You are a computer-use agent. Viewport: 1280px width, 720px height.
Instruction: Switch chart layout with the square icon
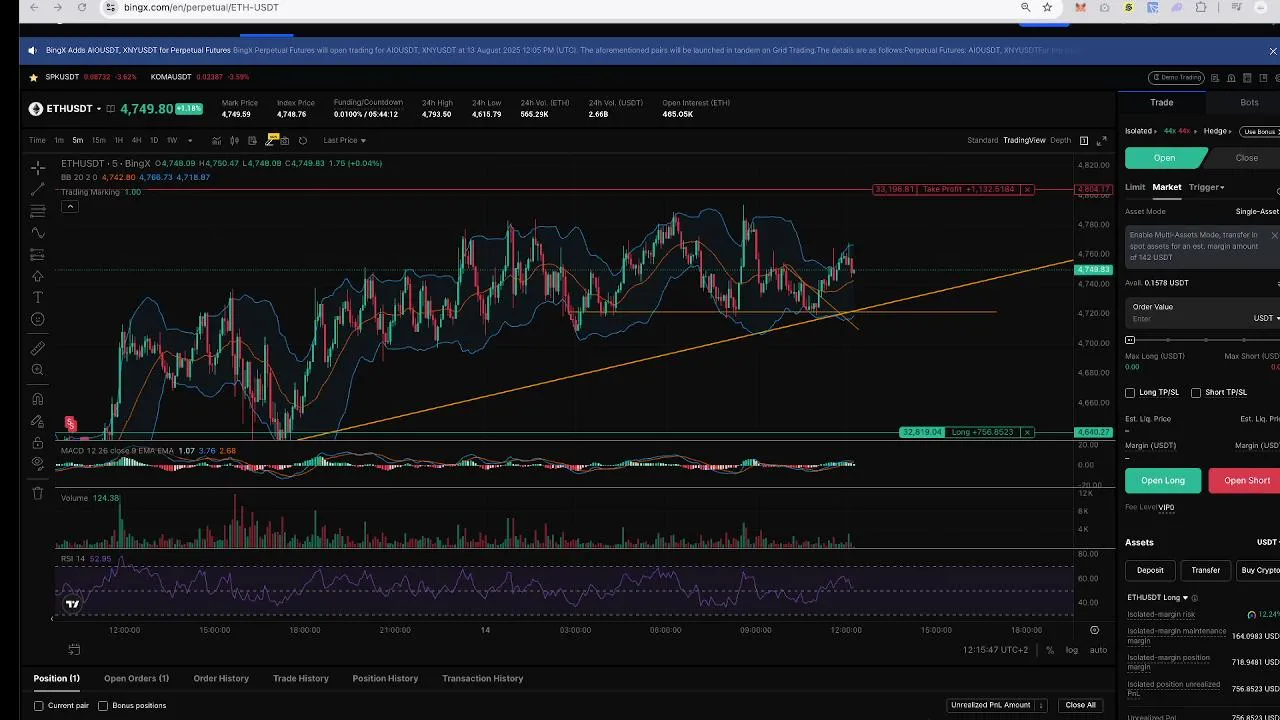1083,140
